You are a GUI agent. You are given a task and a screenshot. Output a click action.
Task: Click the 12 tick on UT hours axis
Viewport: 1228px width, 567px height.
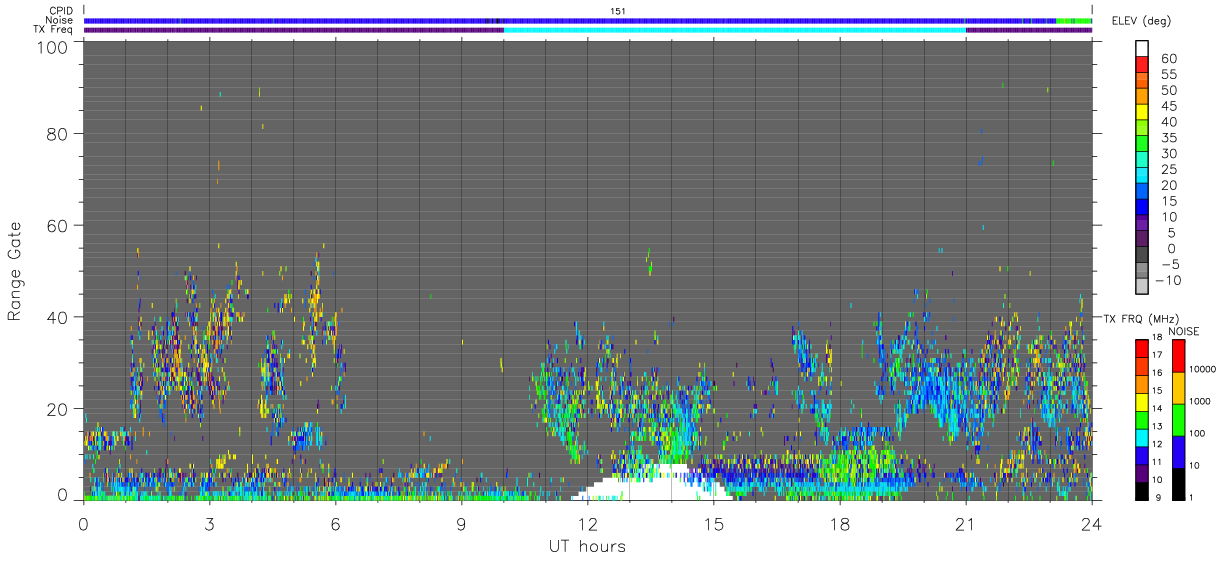click(587, 523)
